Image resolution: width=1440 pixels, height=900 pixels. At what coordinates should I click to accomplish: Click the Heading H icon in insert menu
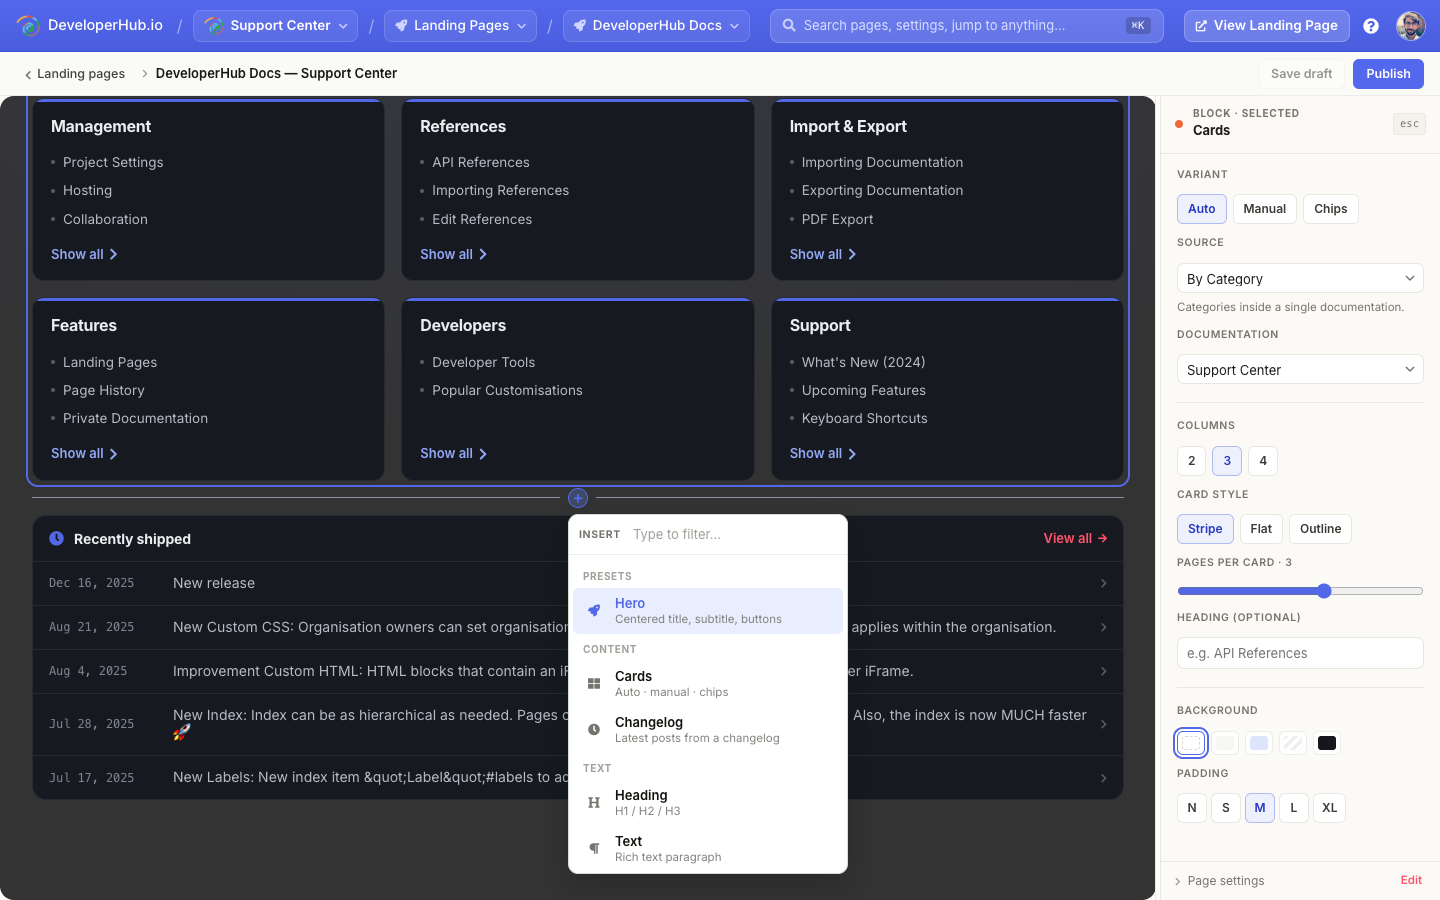pos(594,802)
